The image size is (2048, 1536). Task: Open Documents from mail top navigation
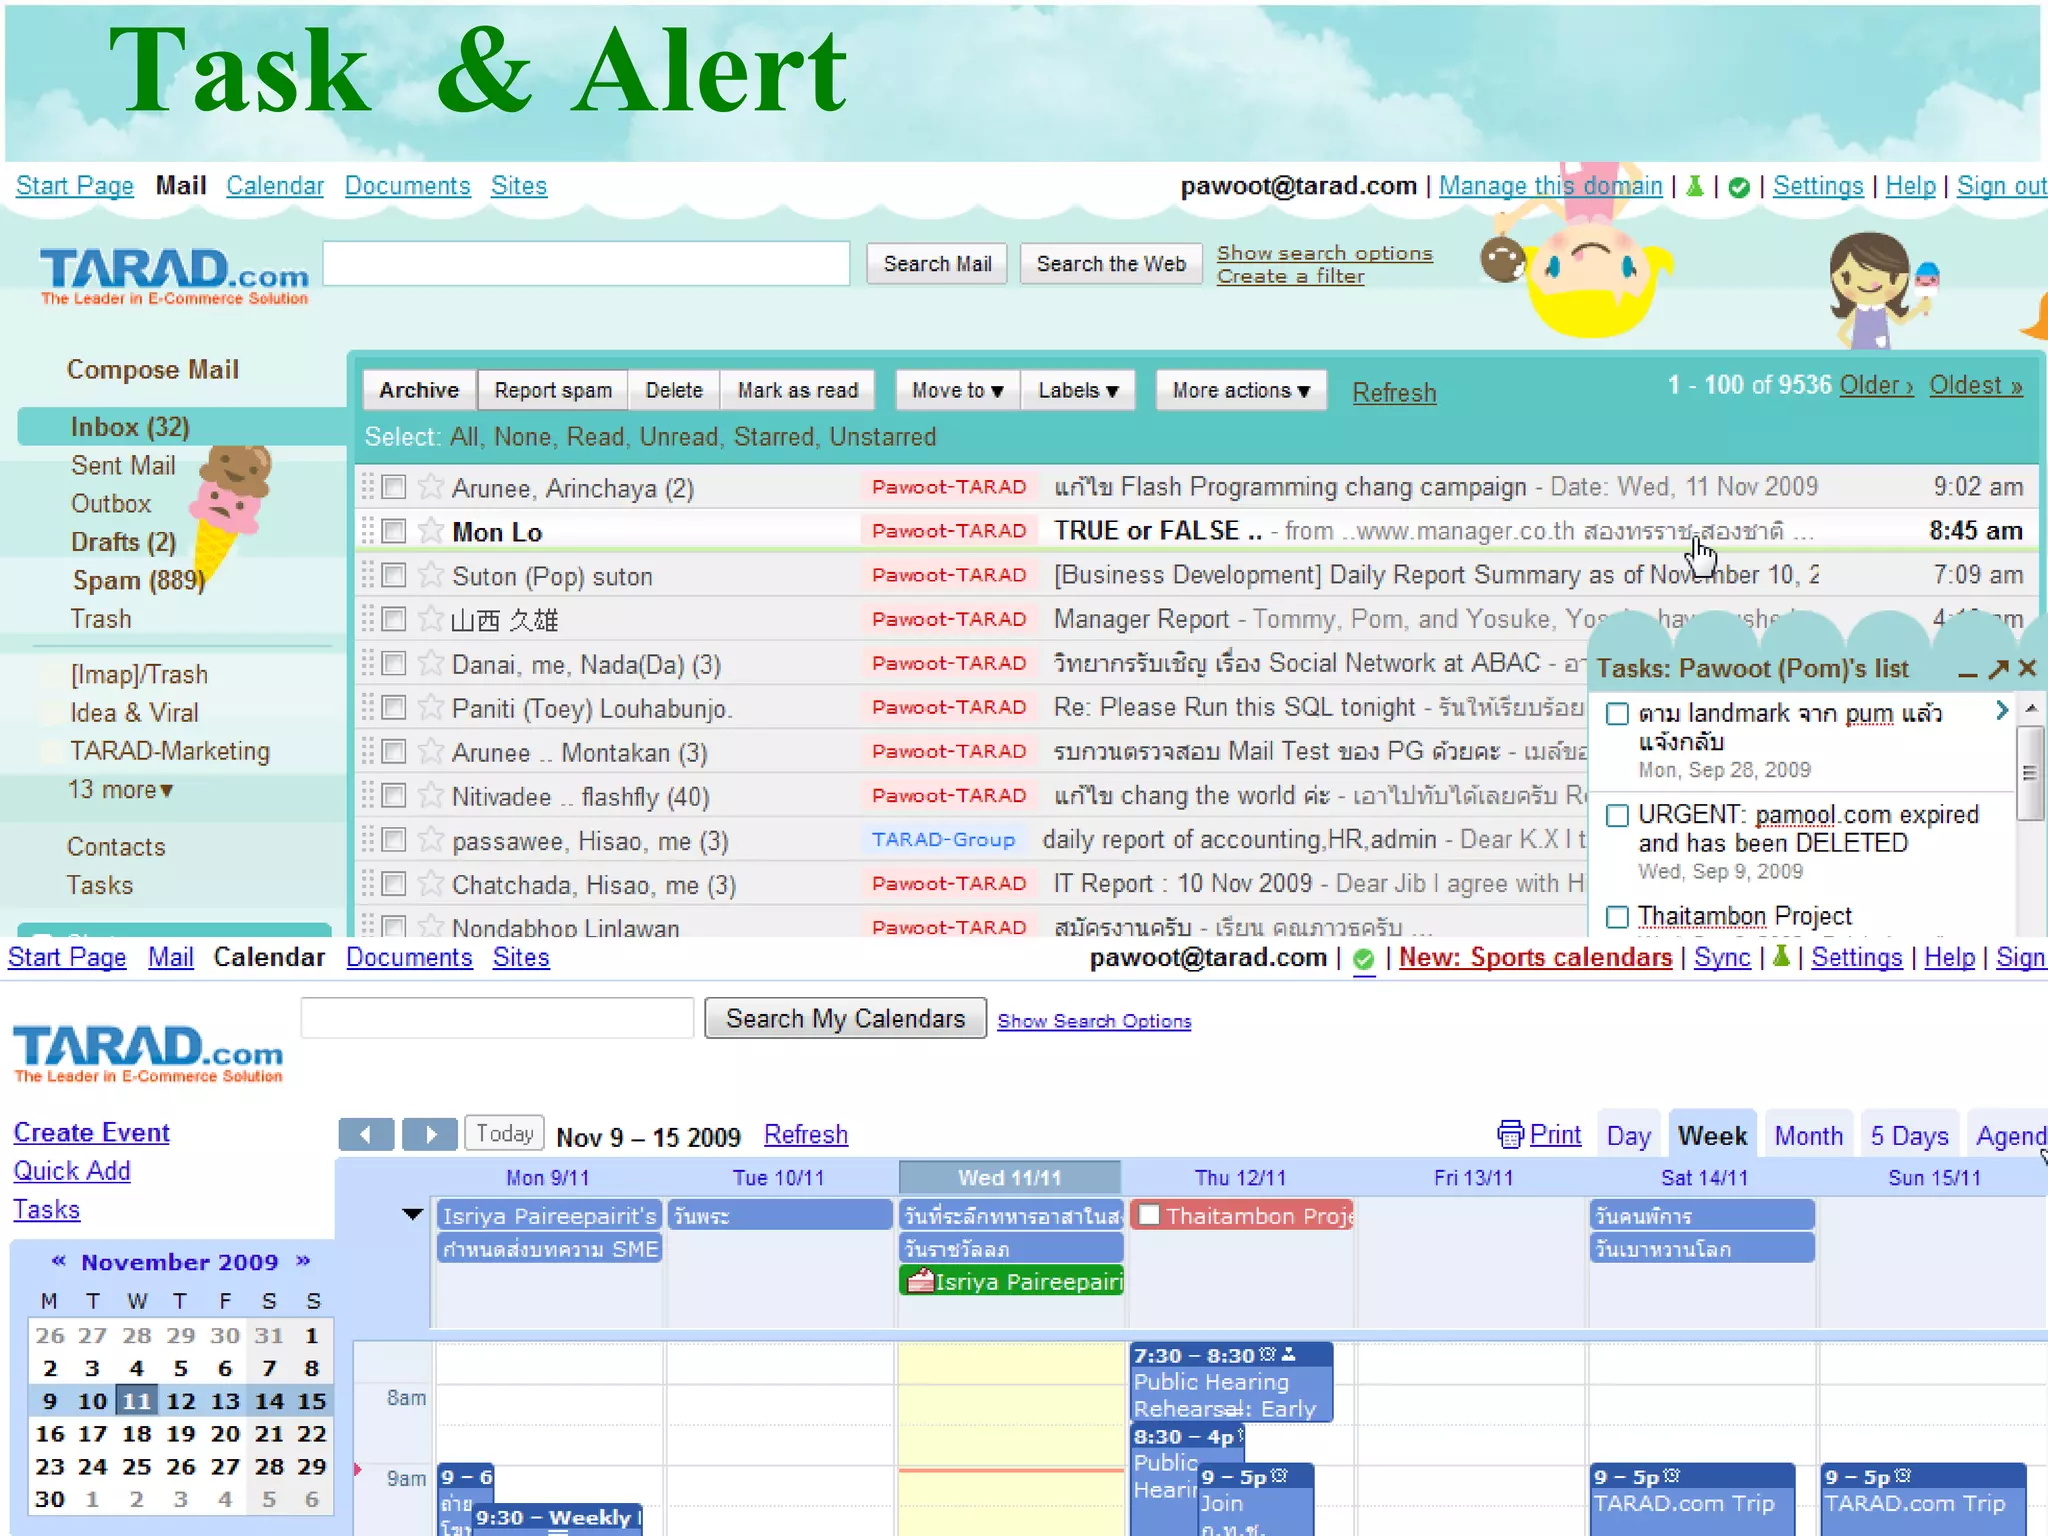pos(407,186)
